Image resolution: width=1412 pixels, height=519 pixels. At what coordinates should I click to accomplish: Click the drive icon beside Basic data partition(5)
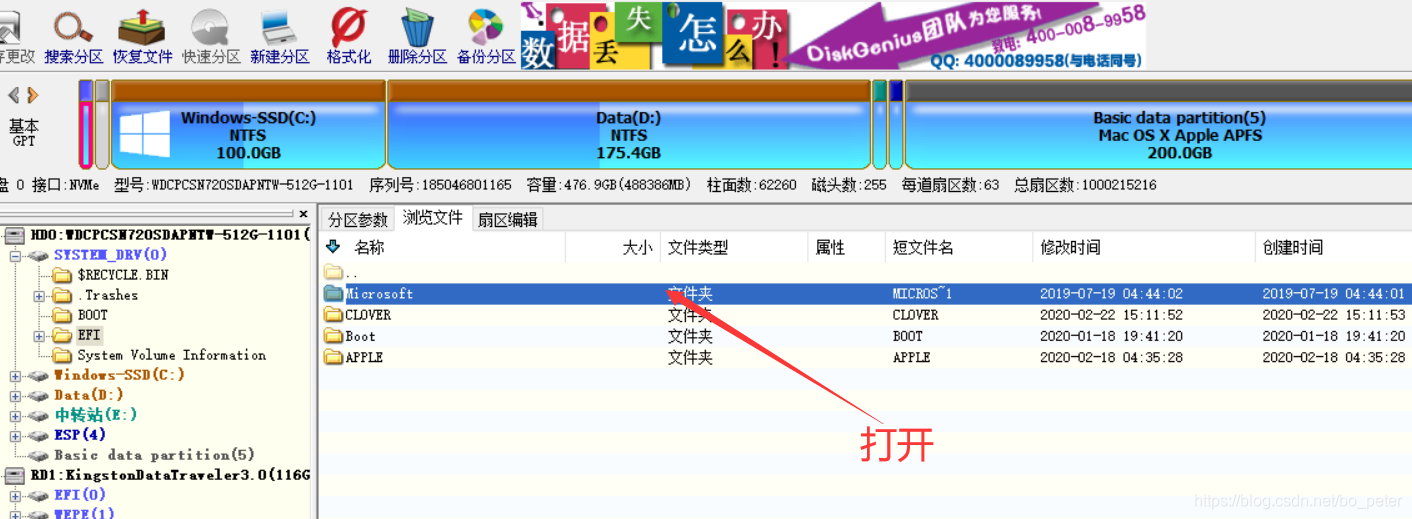[x=38, y=455]
